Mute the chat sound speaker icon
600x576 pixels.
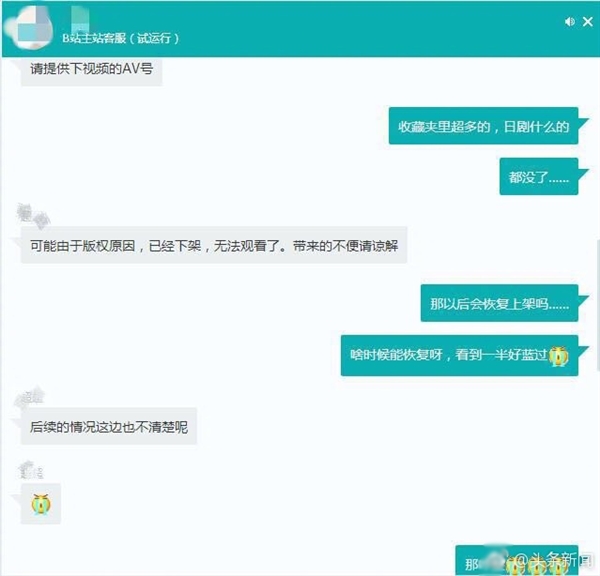pyautogui.click(x=570, y=21)
